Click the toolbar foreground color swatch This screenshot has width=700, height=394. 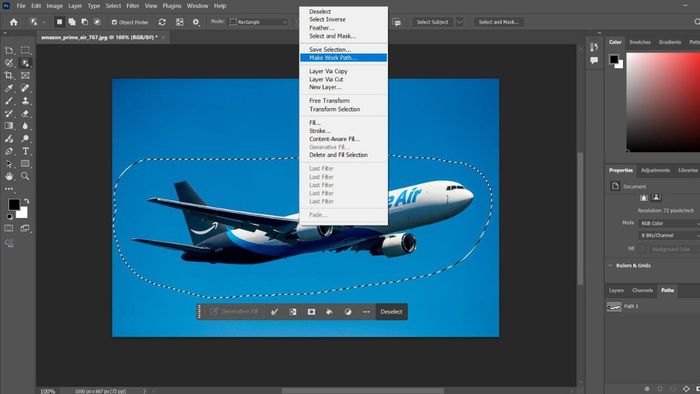coord(13,204)
